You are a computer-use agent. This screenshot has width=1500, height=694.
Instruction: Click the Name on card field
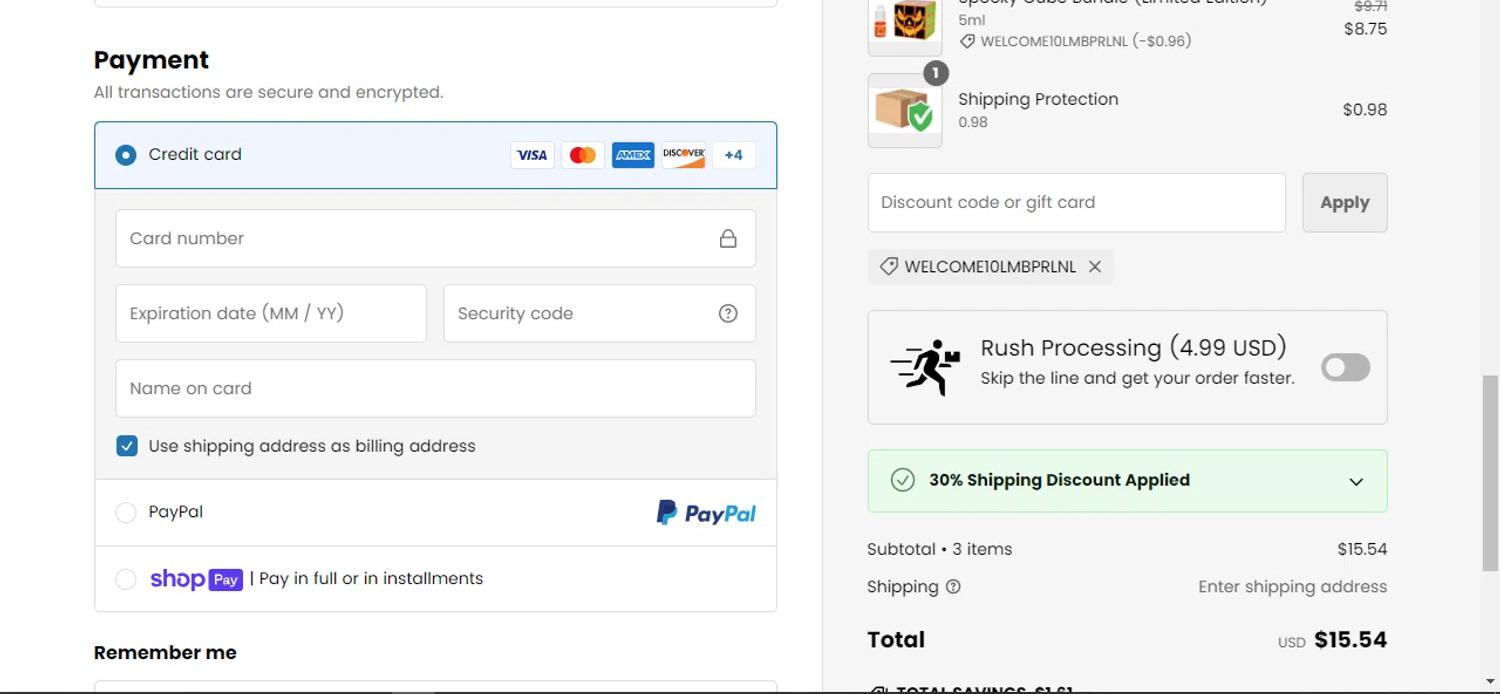pos(435,388)
